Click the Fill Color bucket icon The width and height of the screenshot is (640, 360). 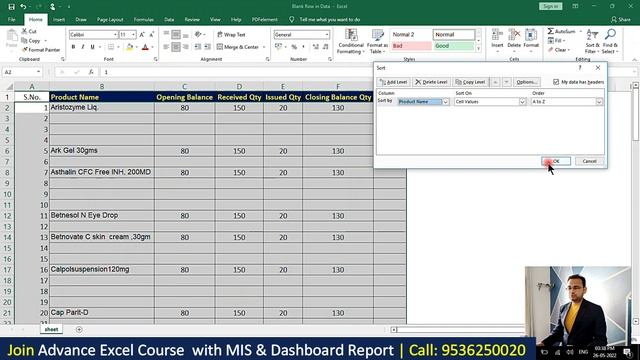point(129,47)
